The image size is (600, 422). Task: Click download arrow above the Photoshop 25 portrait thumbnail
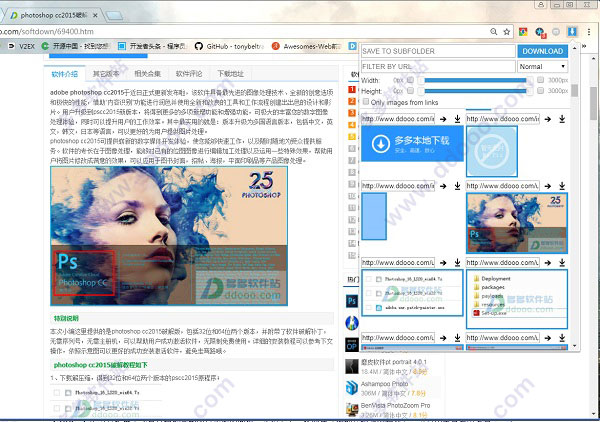coord(562,186)
